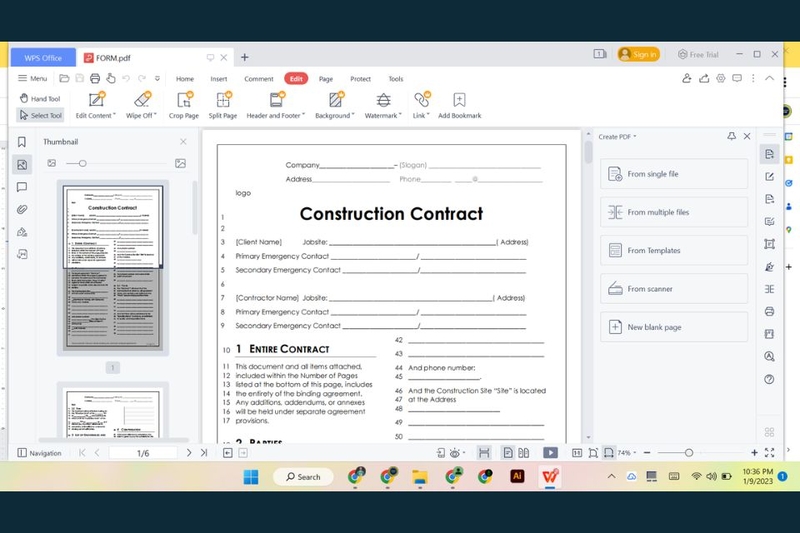The height and width of the screenshot is (533, 800).
Task: Close the Create PDF panel
Action: [747, 136]
